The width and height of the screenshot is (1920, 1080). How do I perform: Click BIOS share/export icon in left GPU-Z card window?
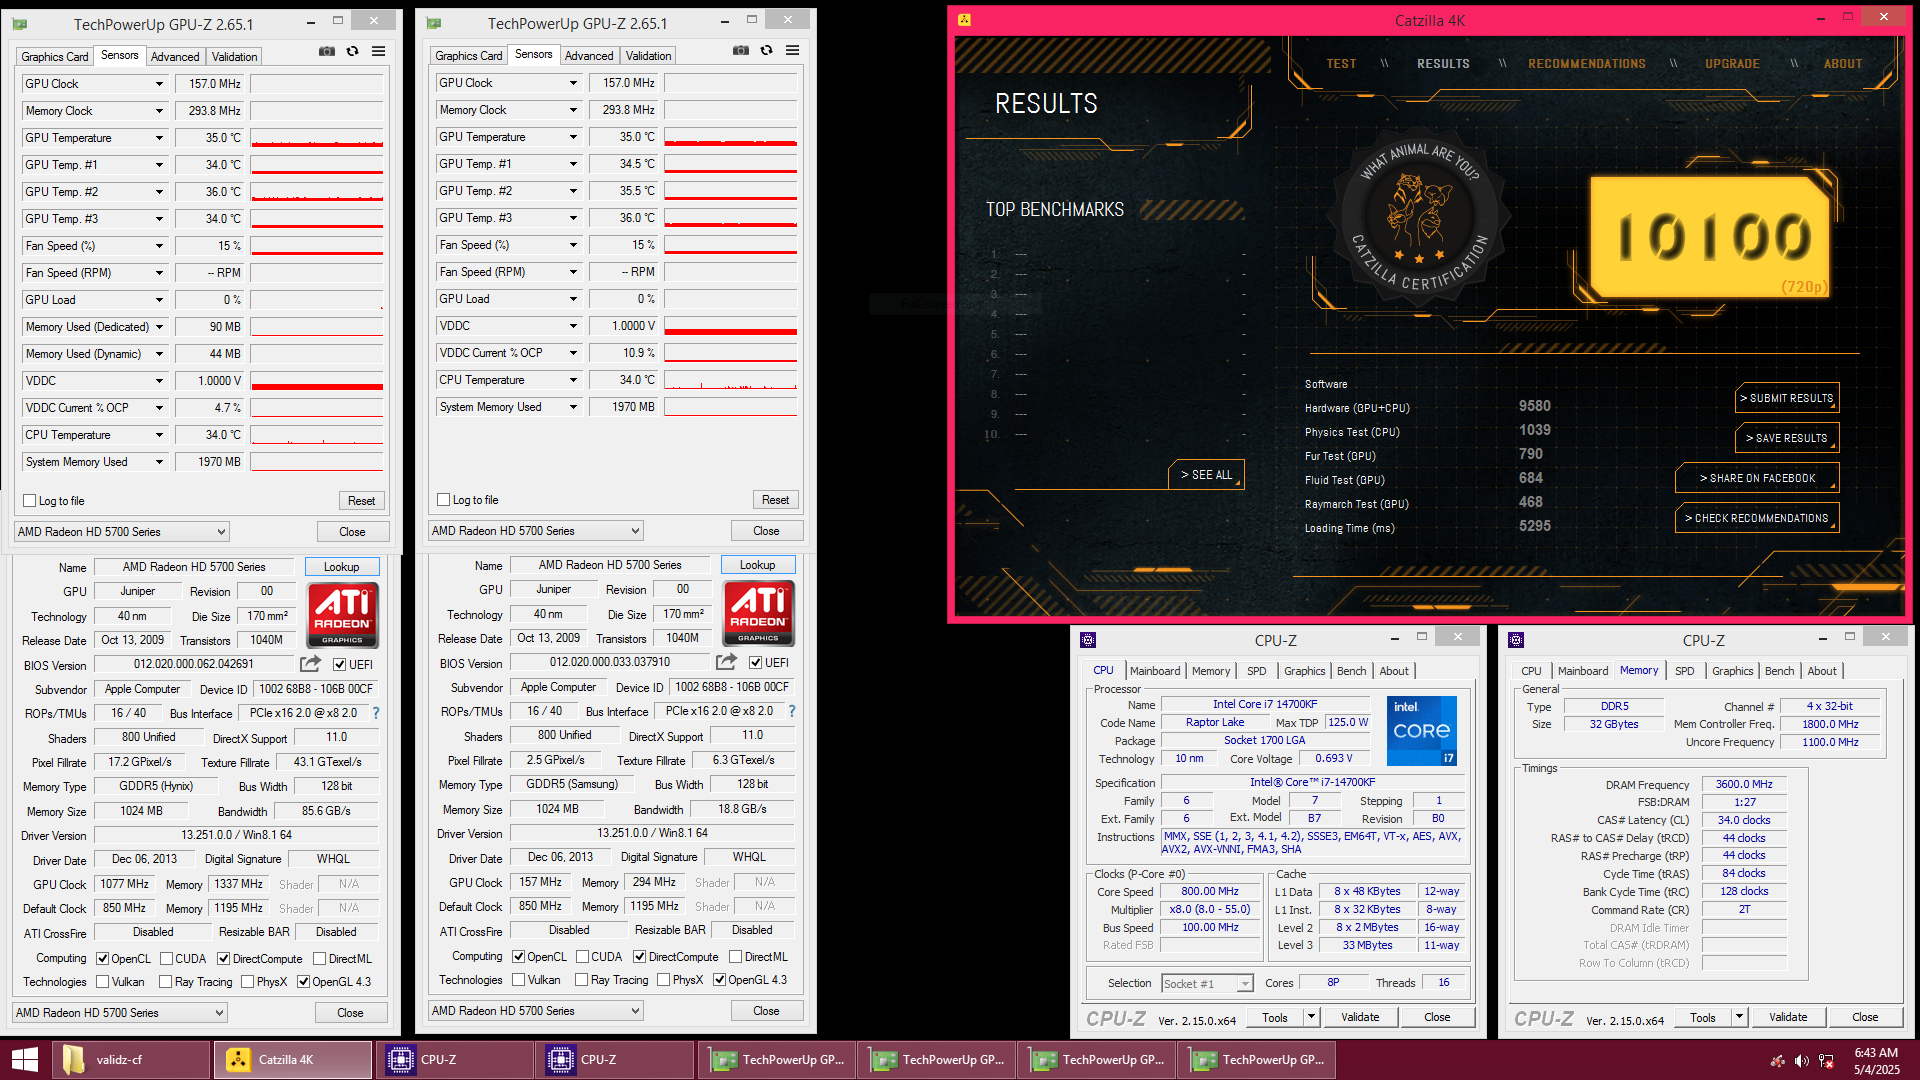[x=311, y=663]
